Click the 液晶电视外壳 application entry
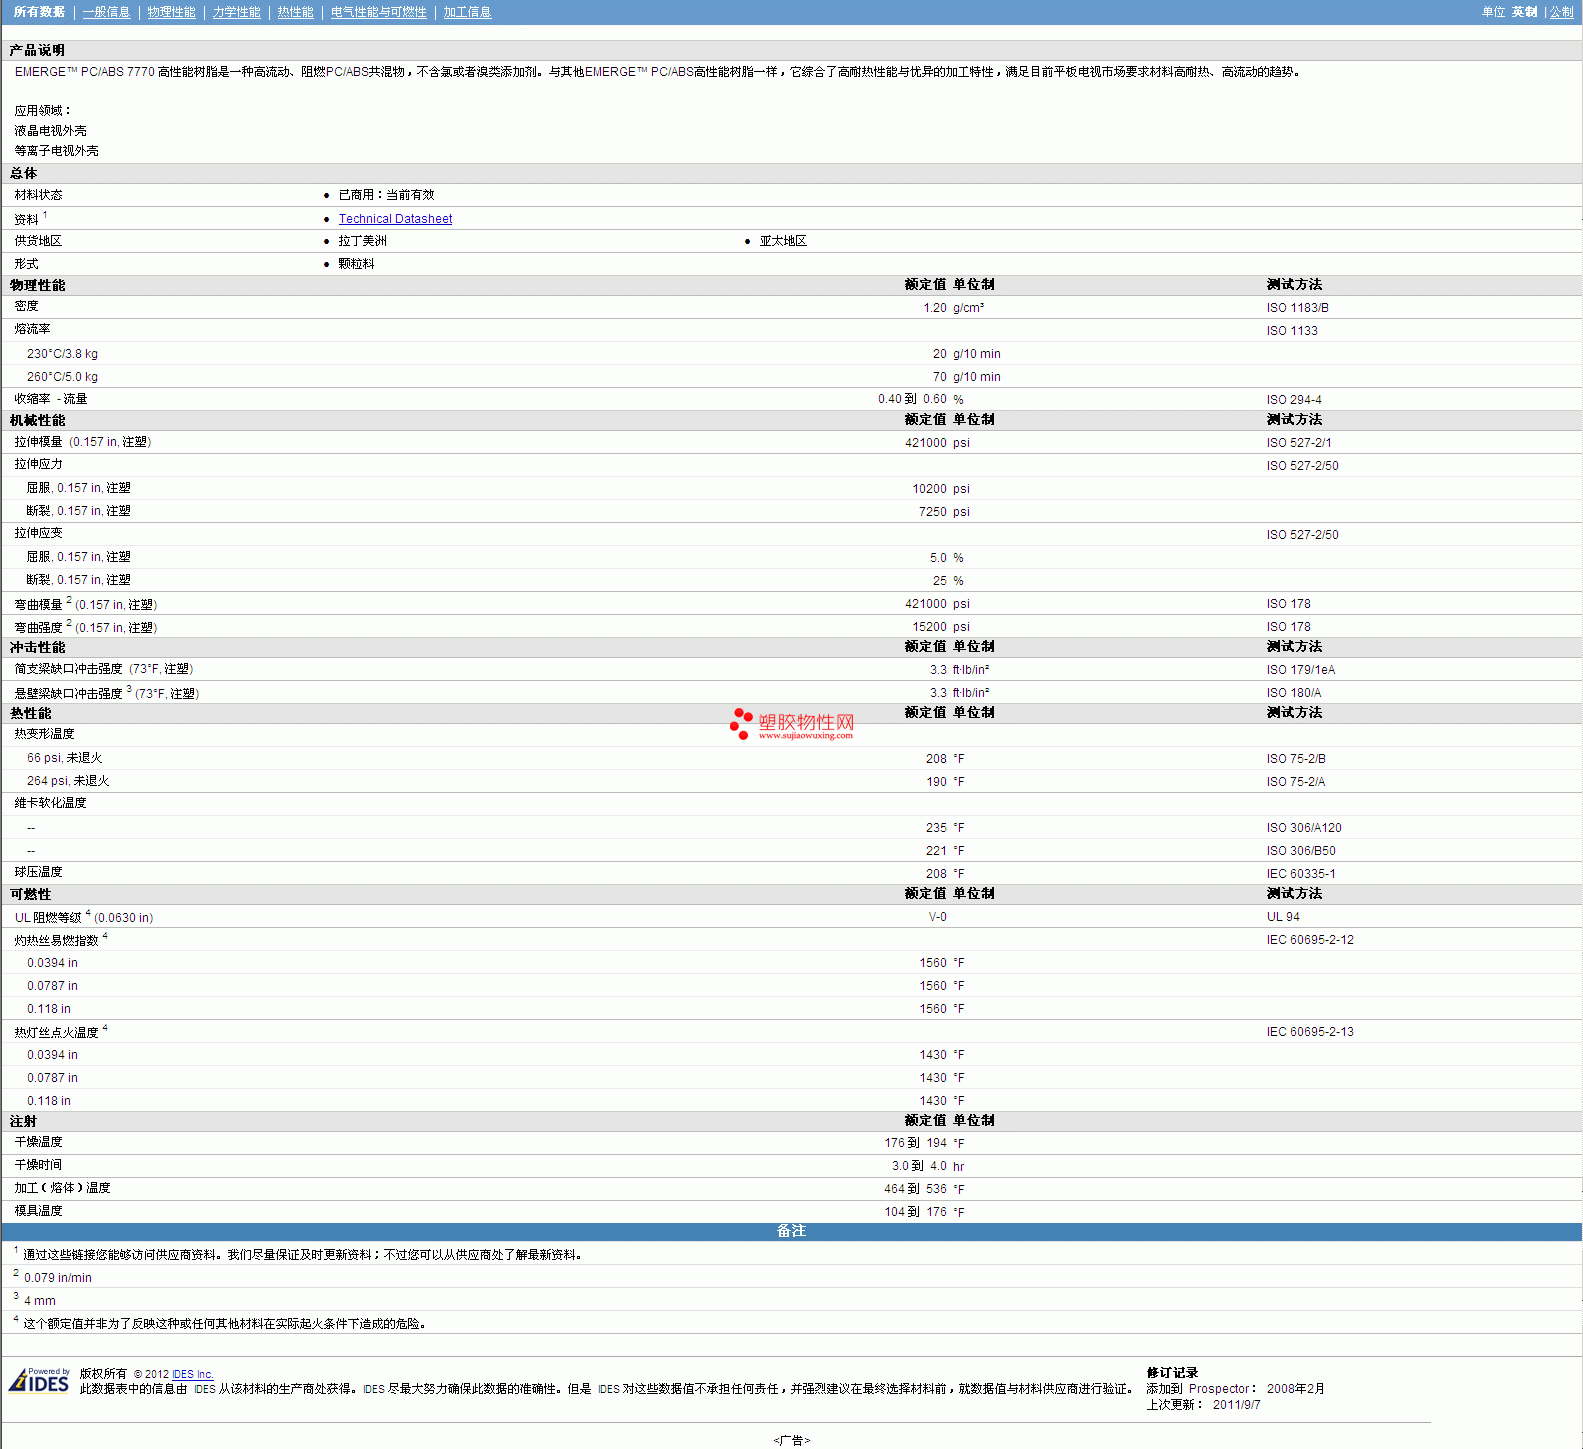1583x1449 pixels. tap(50, 131)
